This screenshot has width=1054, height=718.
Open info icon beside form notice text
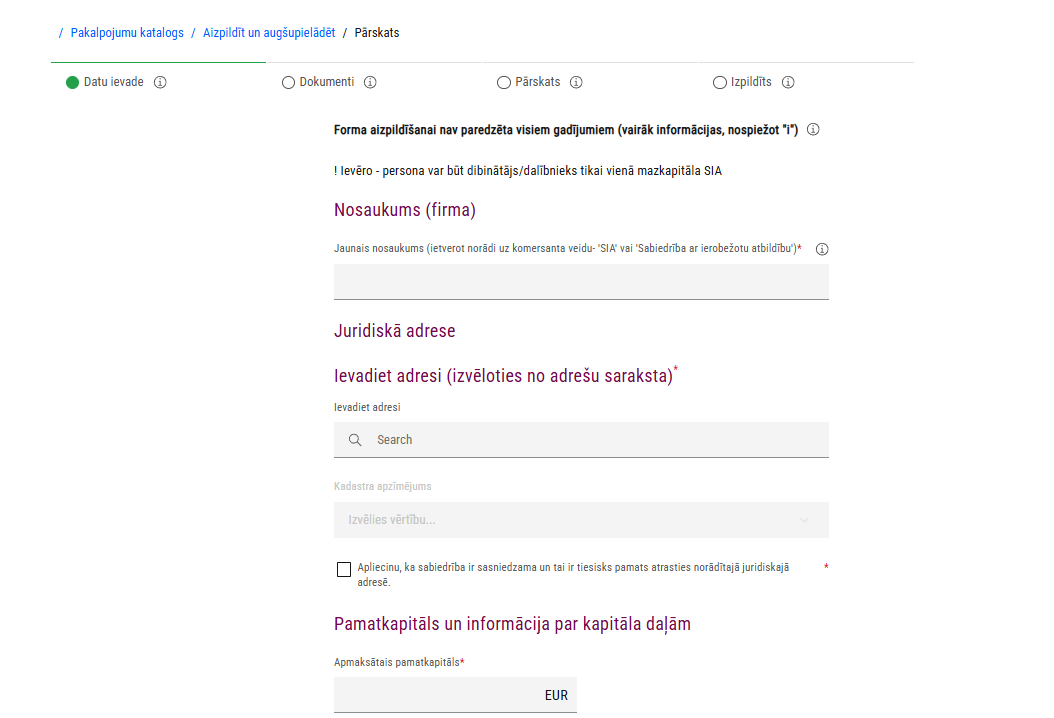[x=813, y=130]
